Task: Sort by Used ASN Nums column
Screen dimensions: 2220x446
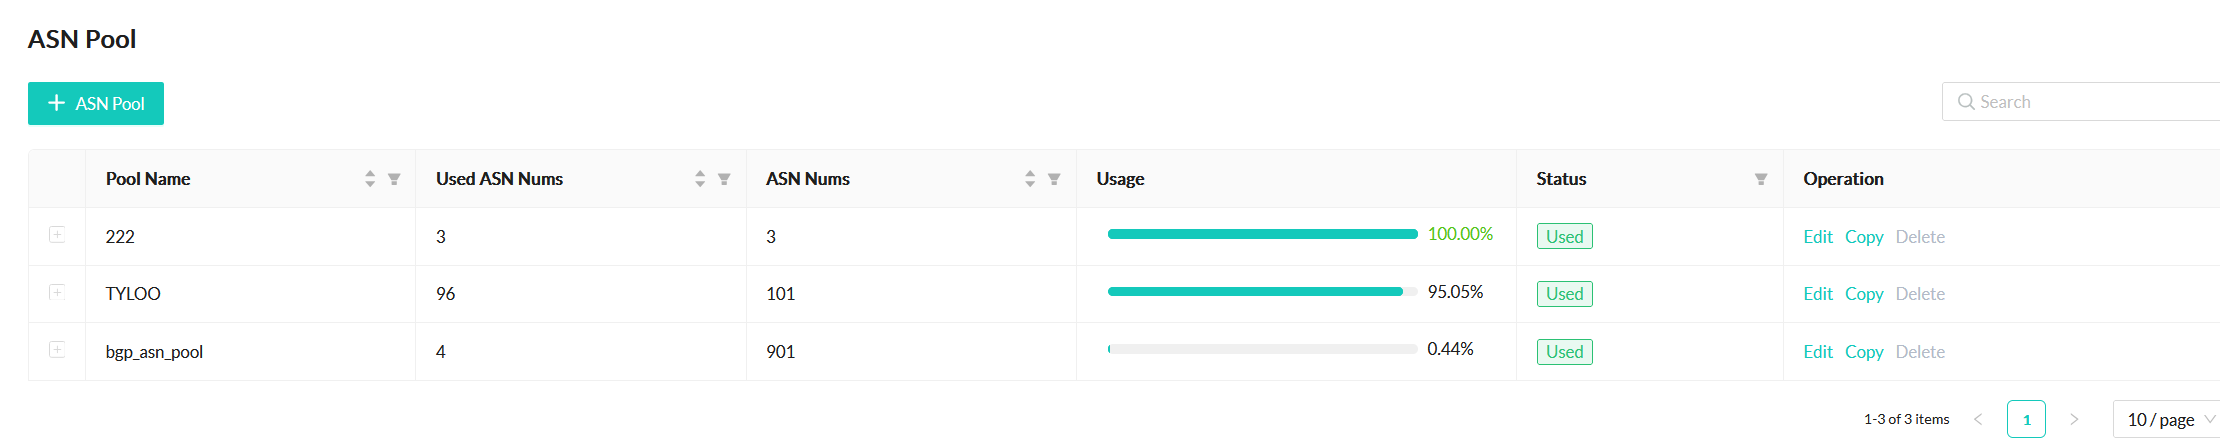Action: click(700, 179)
